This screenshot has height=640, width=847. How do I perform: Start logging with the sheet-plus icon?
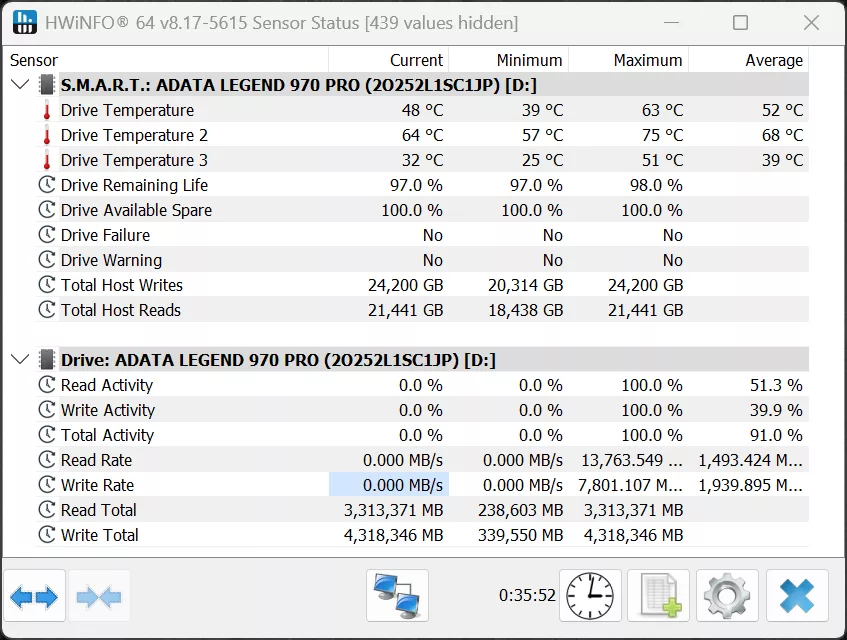point(658,596)
